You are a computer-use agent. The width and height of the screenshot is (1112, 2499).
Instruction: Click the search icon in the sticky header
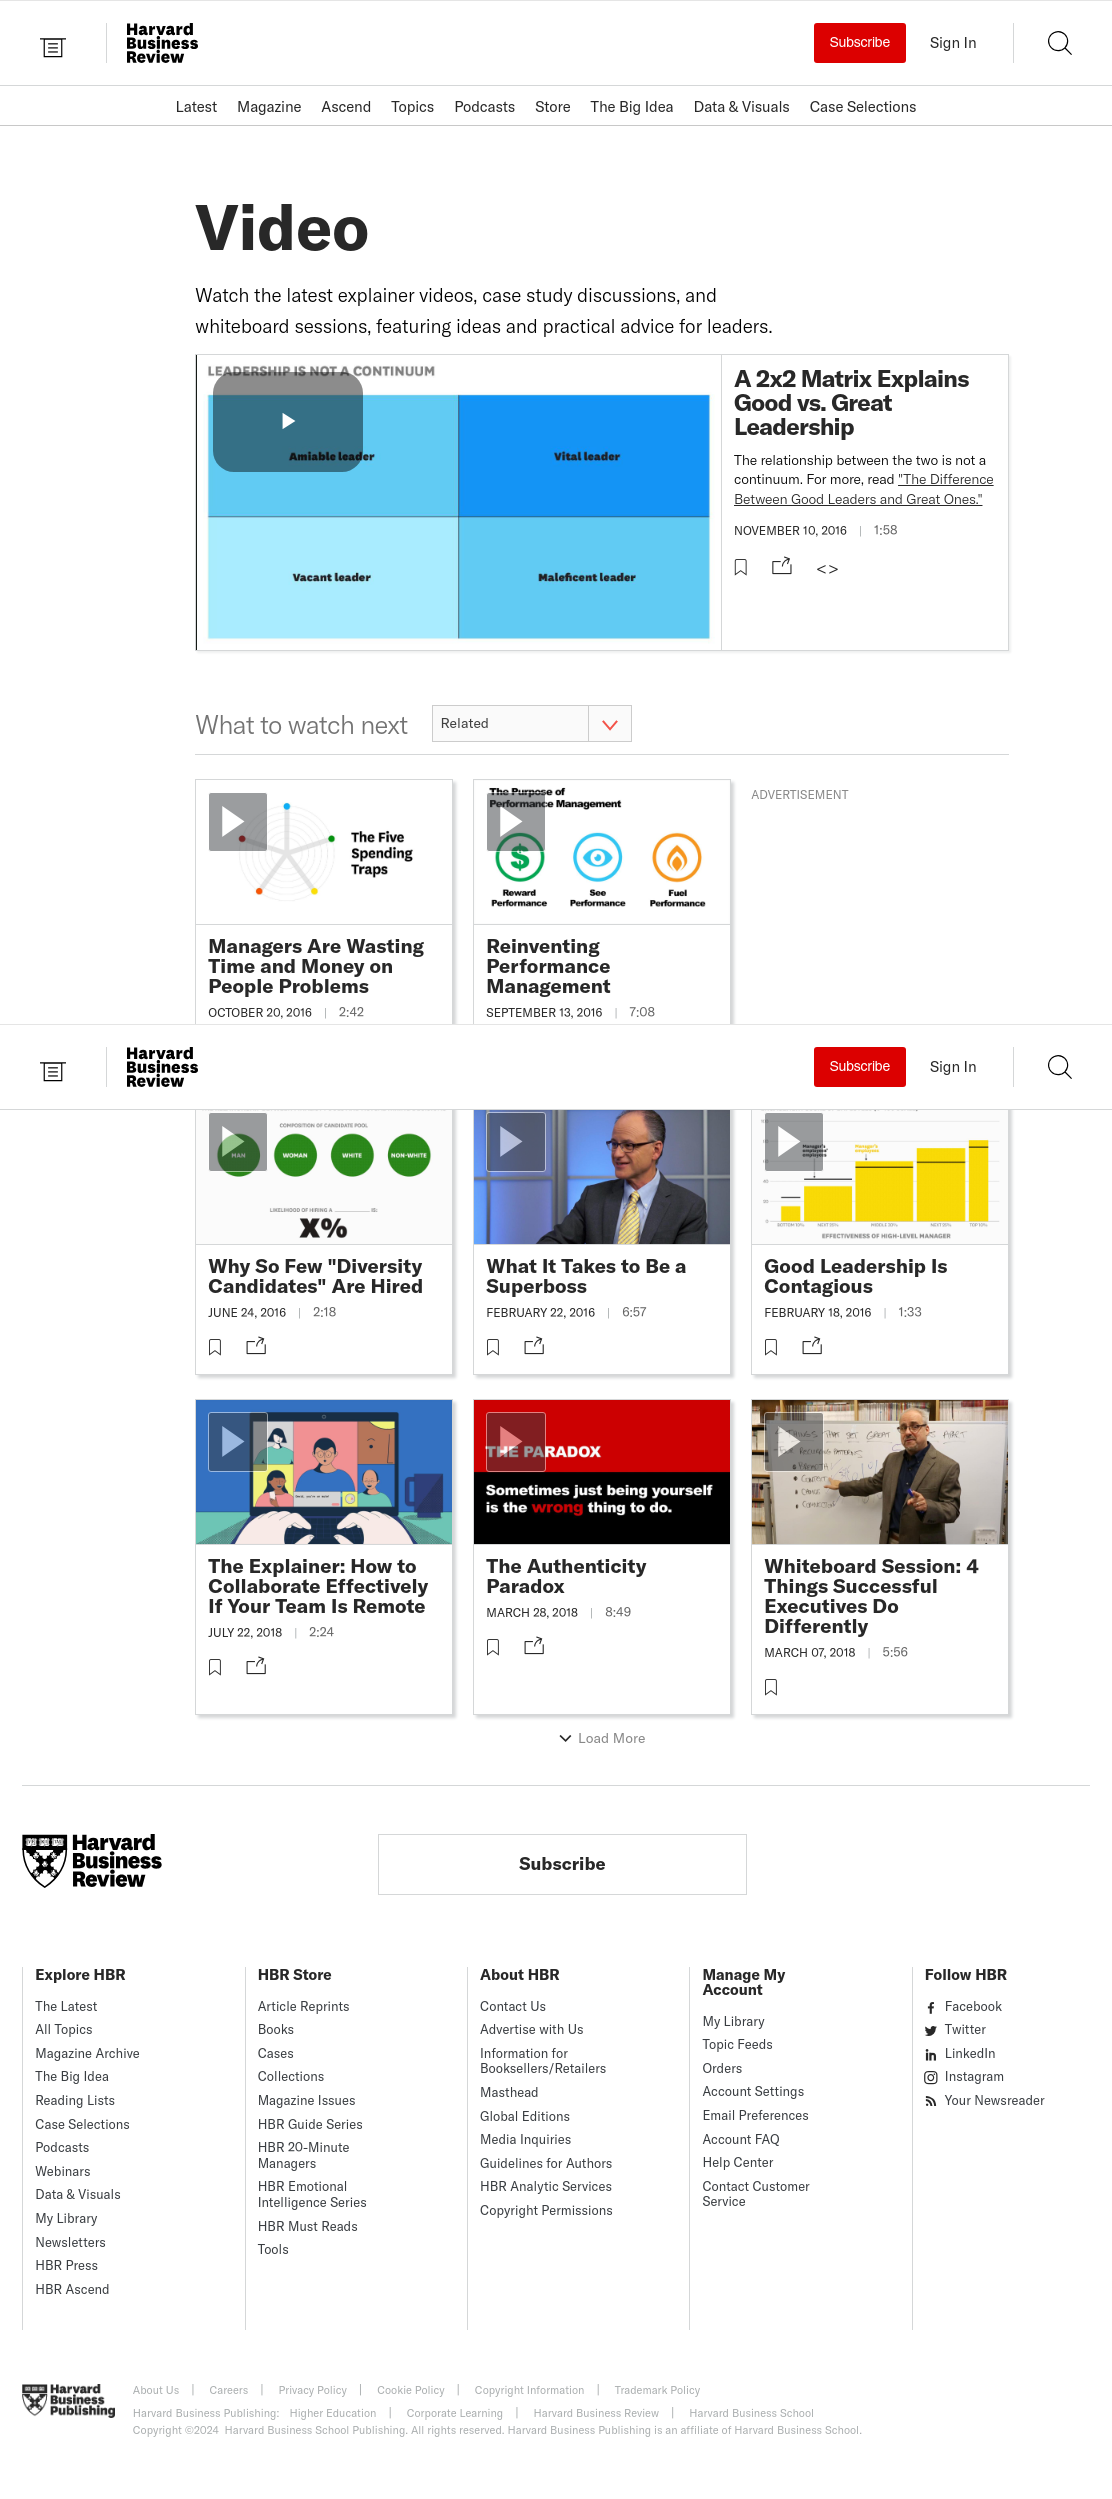[1060, 1067]
